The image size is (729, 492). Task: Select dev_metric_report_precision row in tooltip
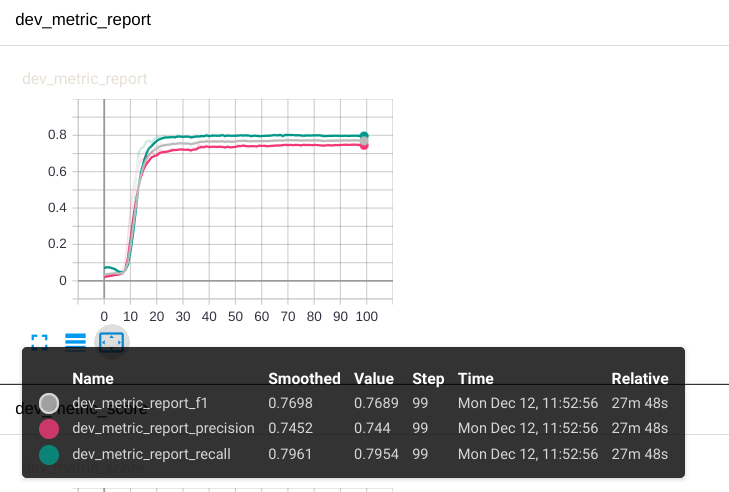coord(353,428)
